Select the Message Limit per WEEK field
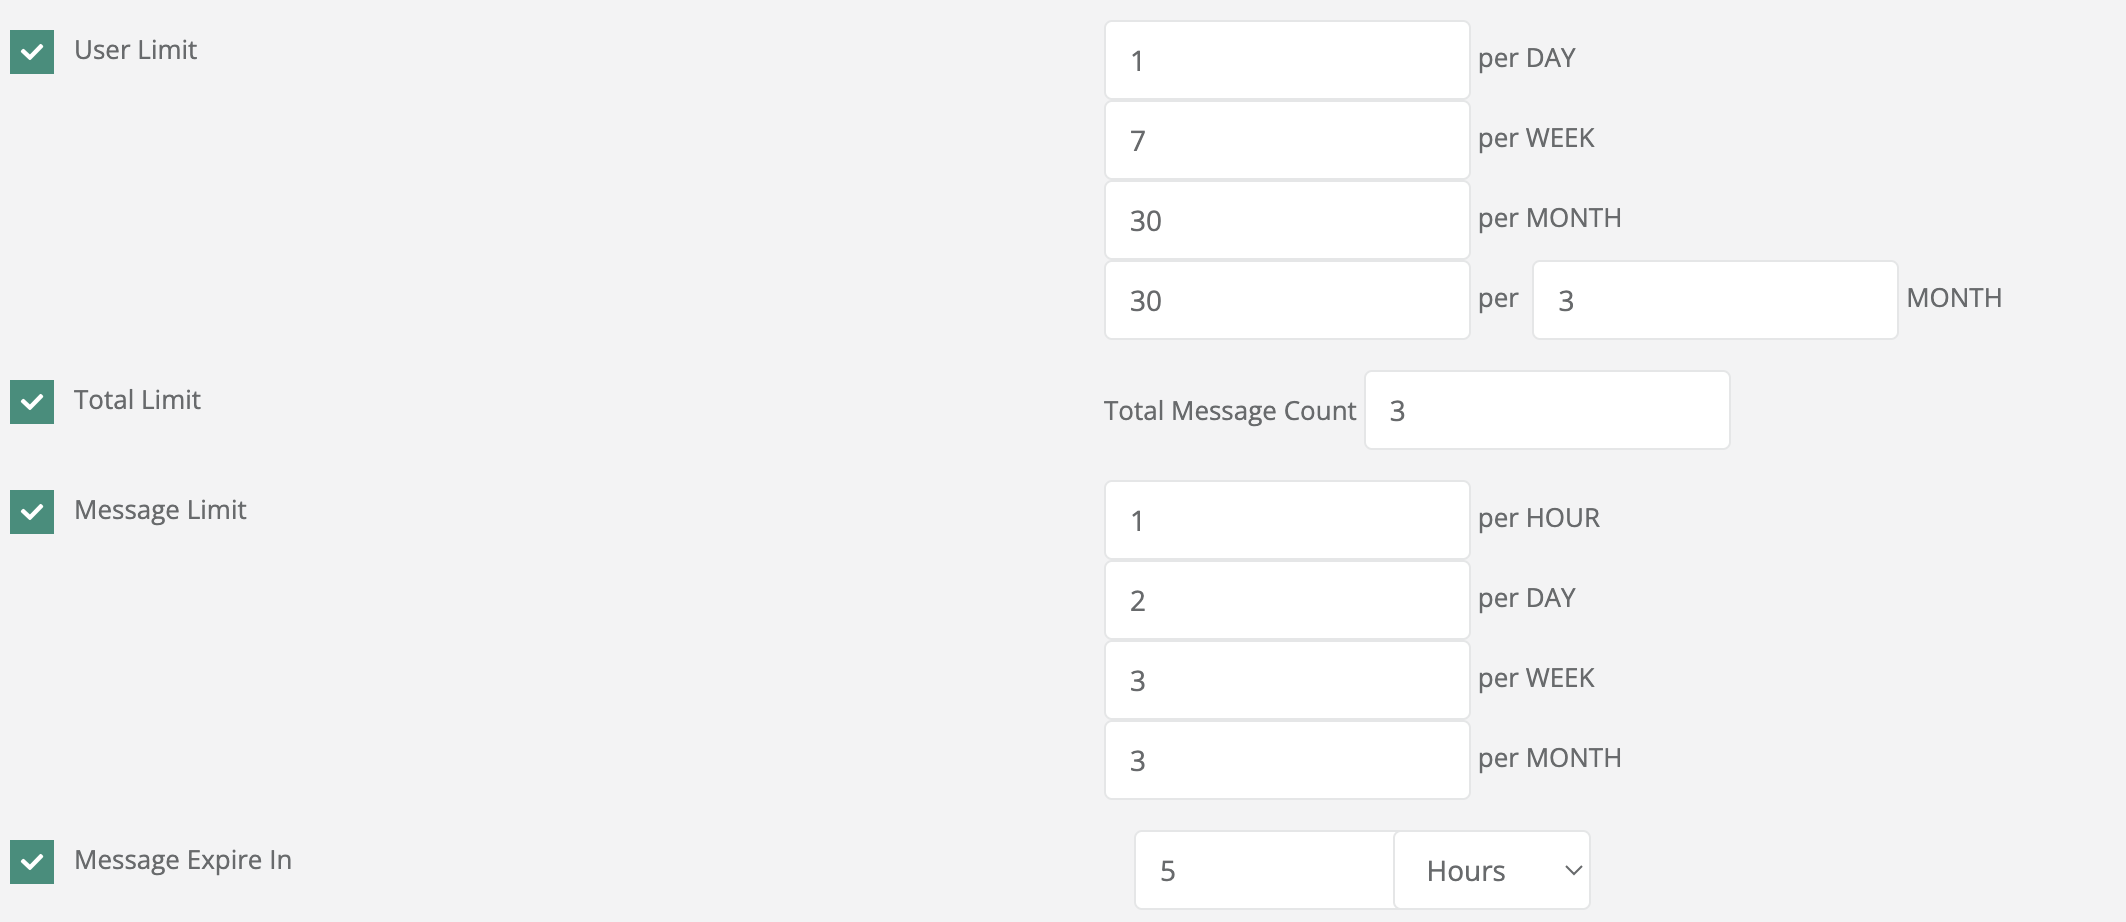This screenshot has height=922, width=2126. click(x=1286, y=681)
